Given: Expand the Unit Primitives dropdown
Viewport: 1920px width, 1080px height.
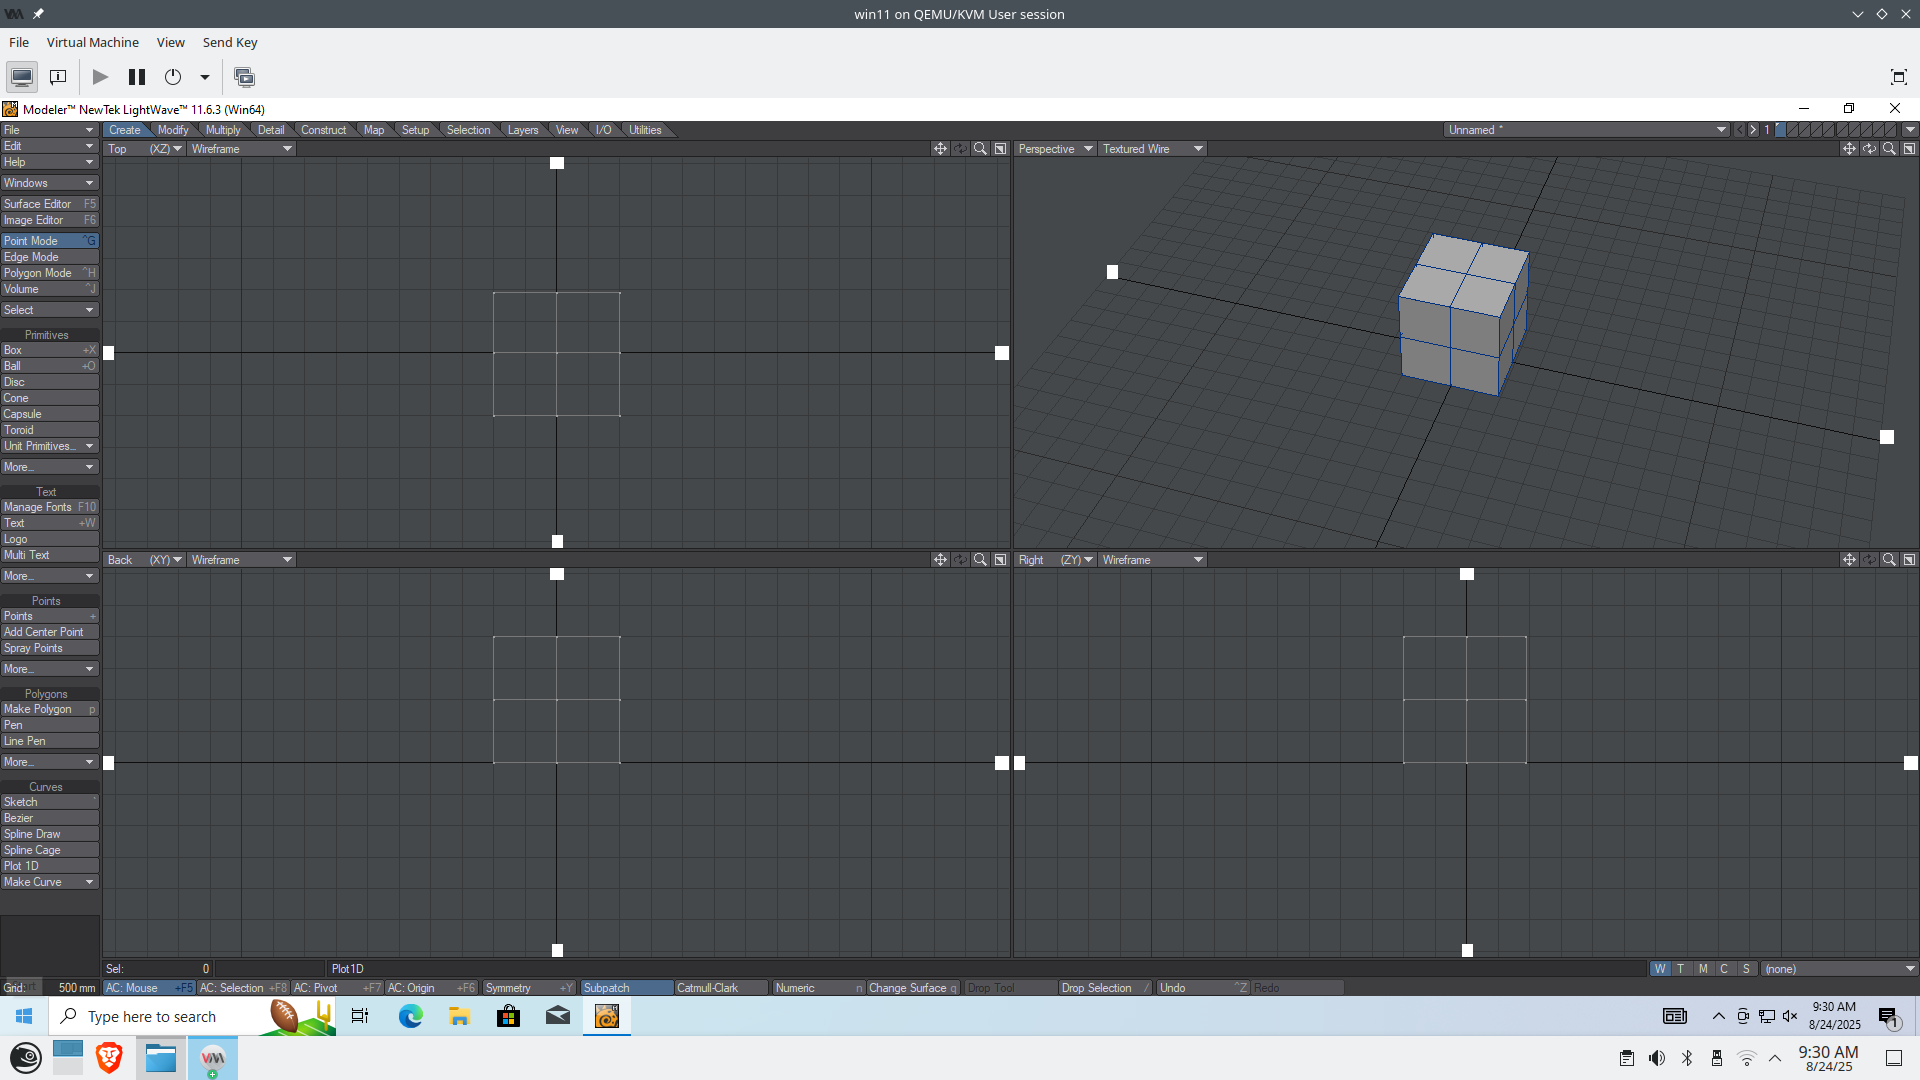Looking at the screenshot, I should pyautogui.click(x=49, y=446).
